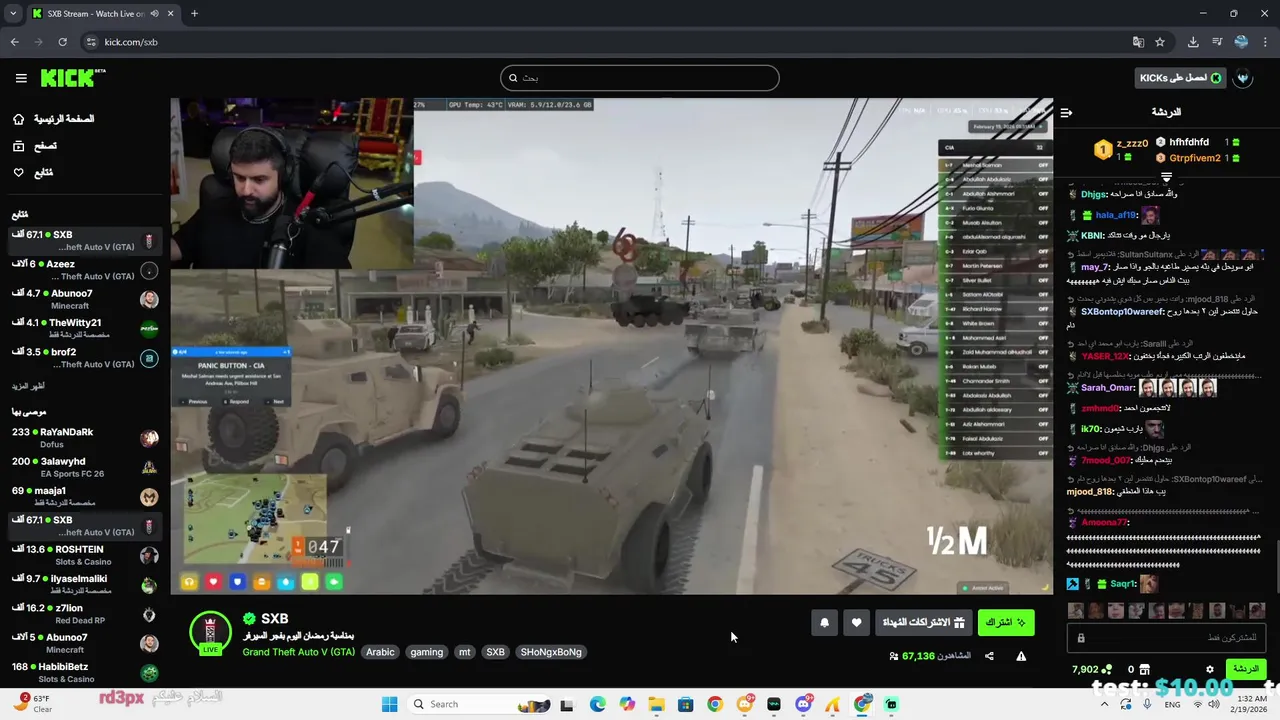Click the browser back button

[x=14, y=42]
